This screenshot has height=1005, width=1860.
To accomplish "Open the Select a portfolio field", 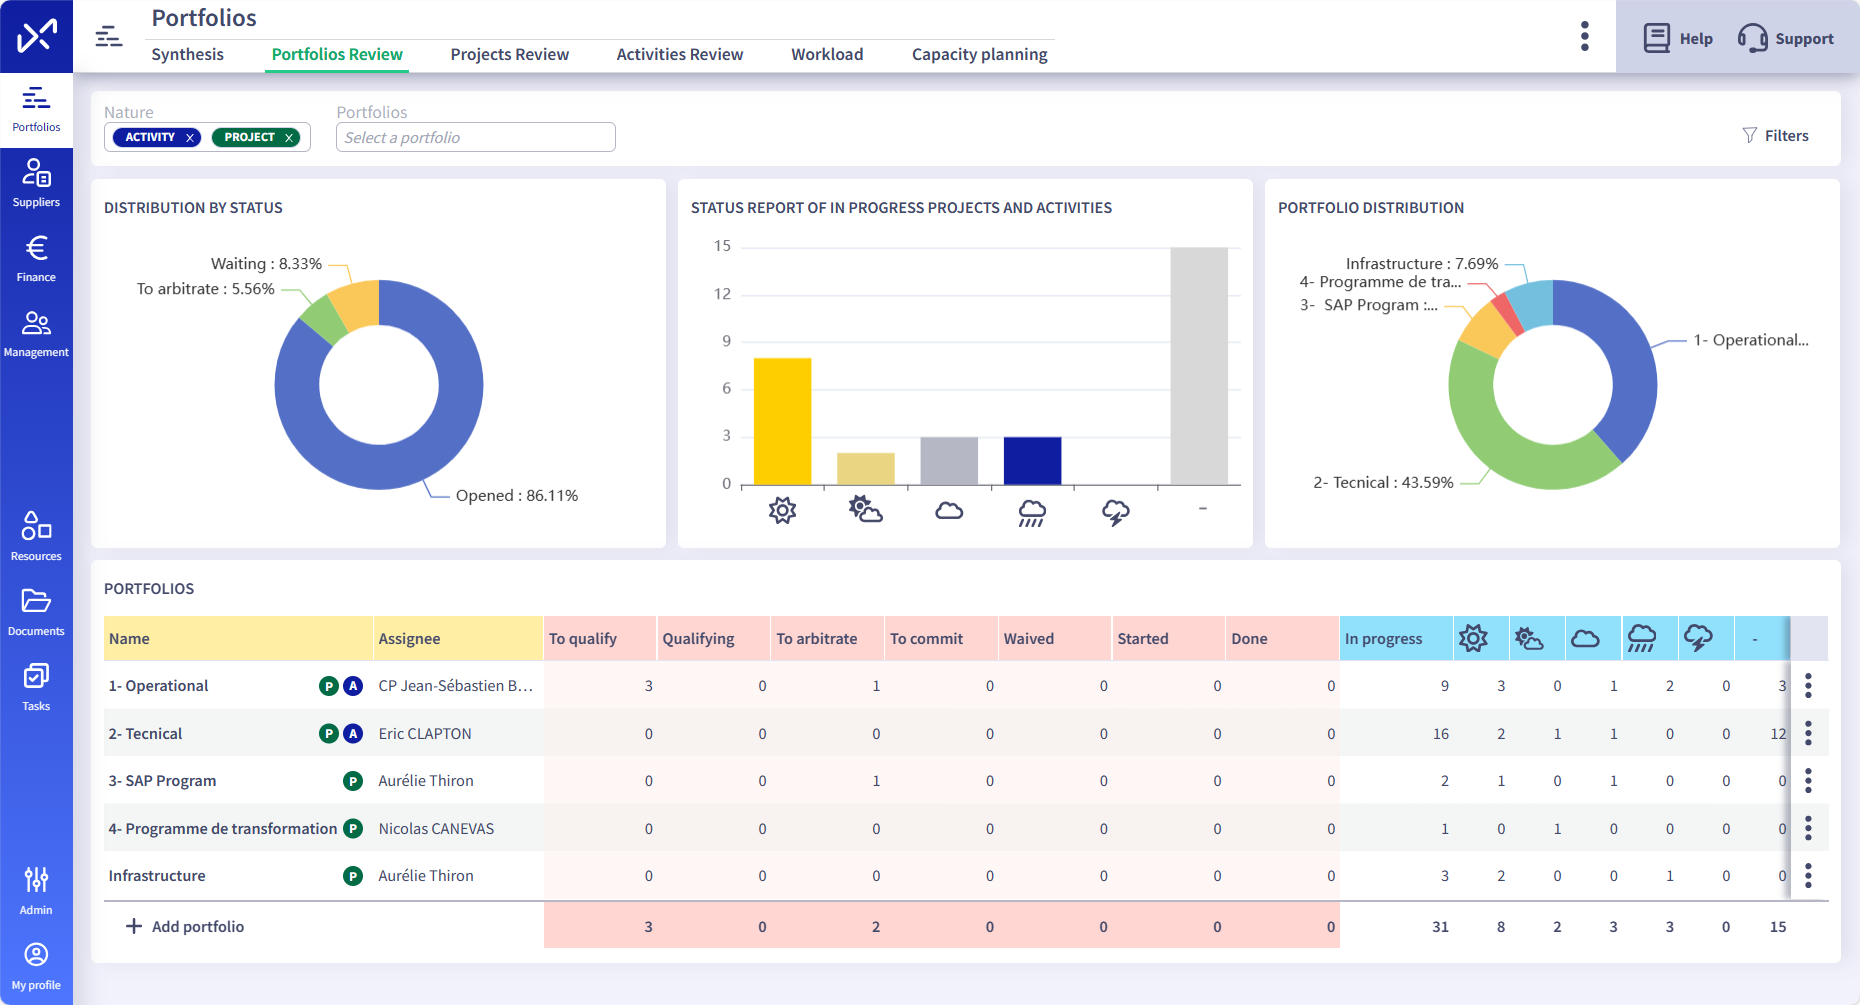I will point(476,137).
